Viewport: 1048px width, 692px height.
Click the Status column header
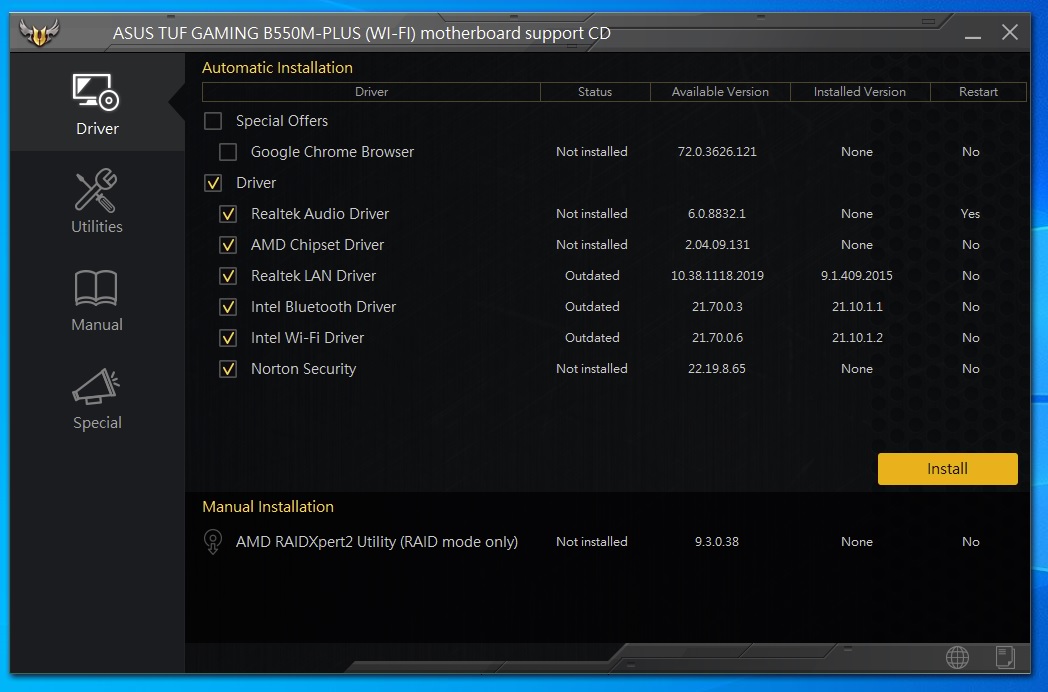pyautogui.click(x=594, y=92)
